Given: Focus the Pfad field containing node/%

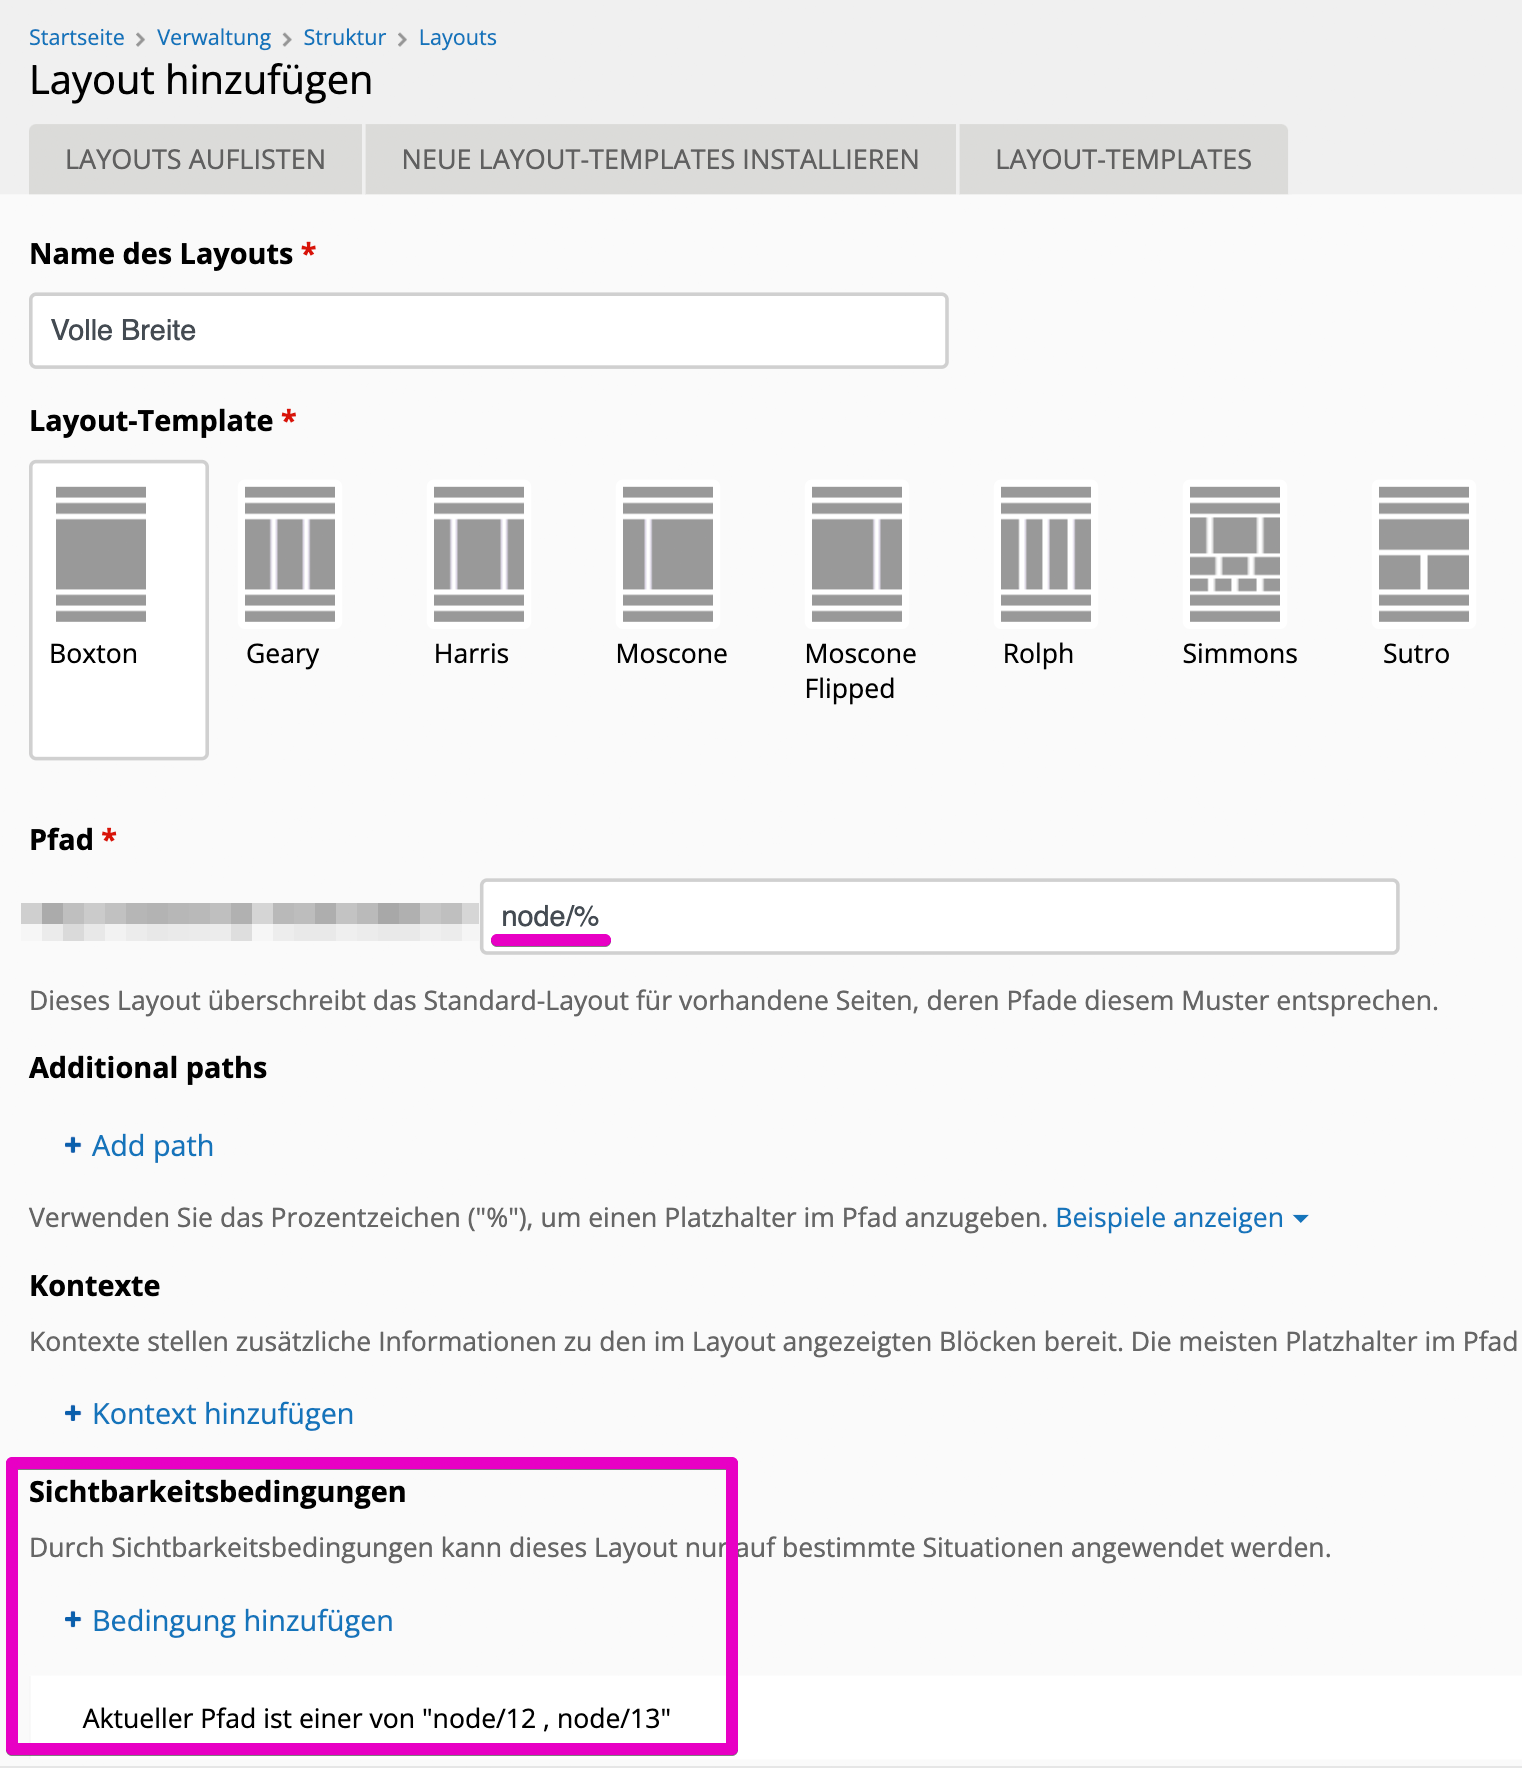Looking at the screenshot, I should (x=939, y=916).
